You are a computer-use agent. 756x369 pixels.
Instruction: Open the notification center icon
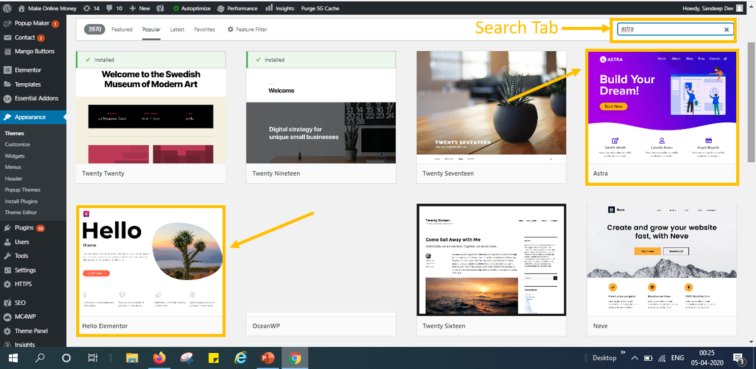tap(738, 358)
